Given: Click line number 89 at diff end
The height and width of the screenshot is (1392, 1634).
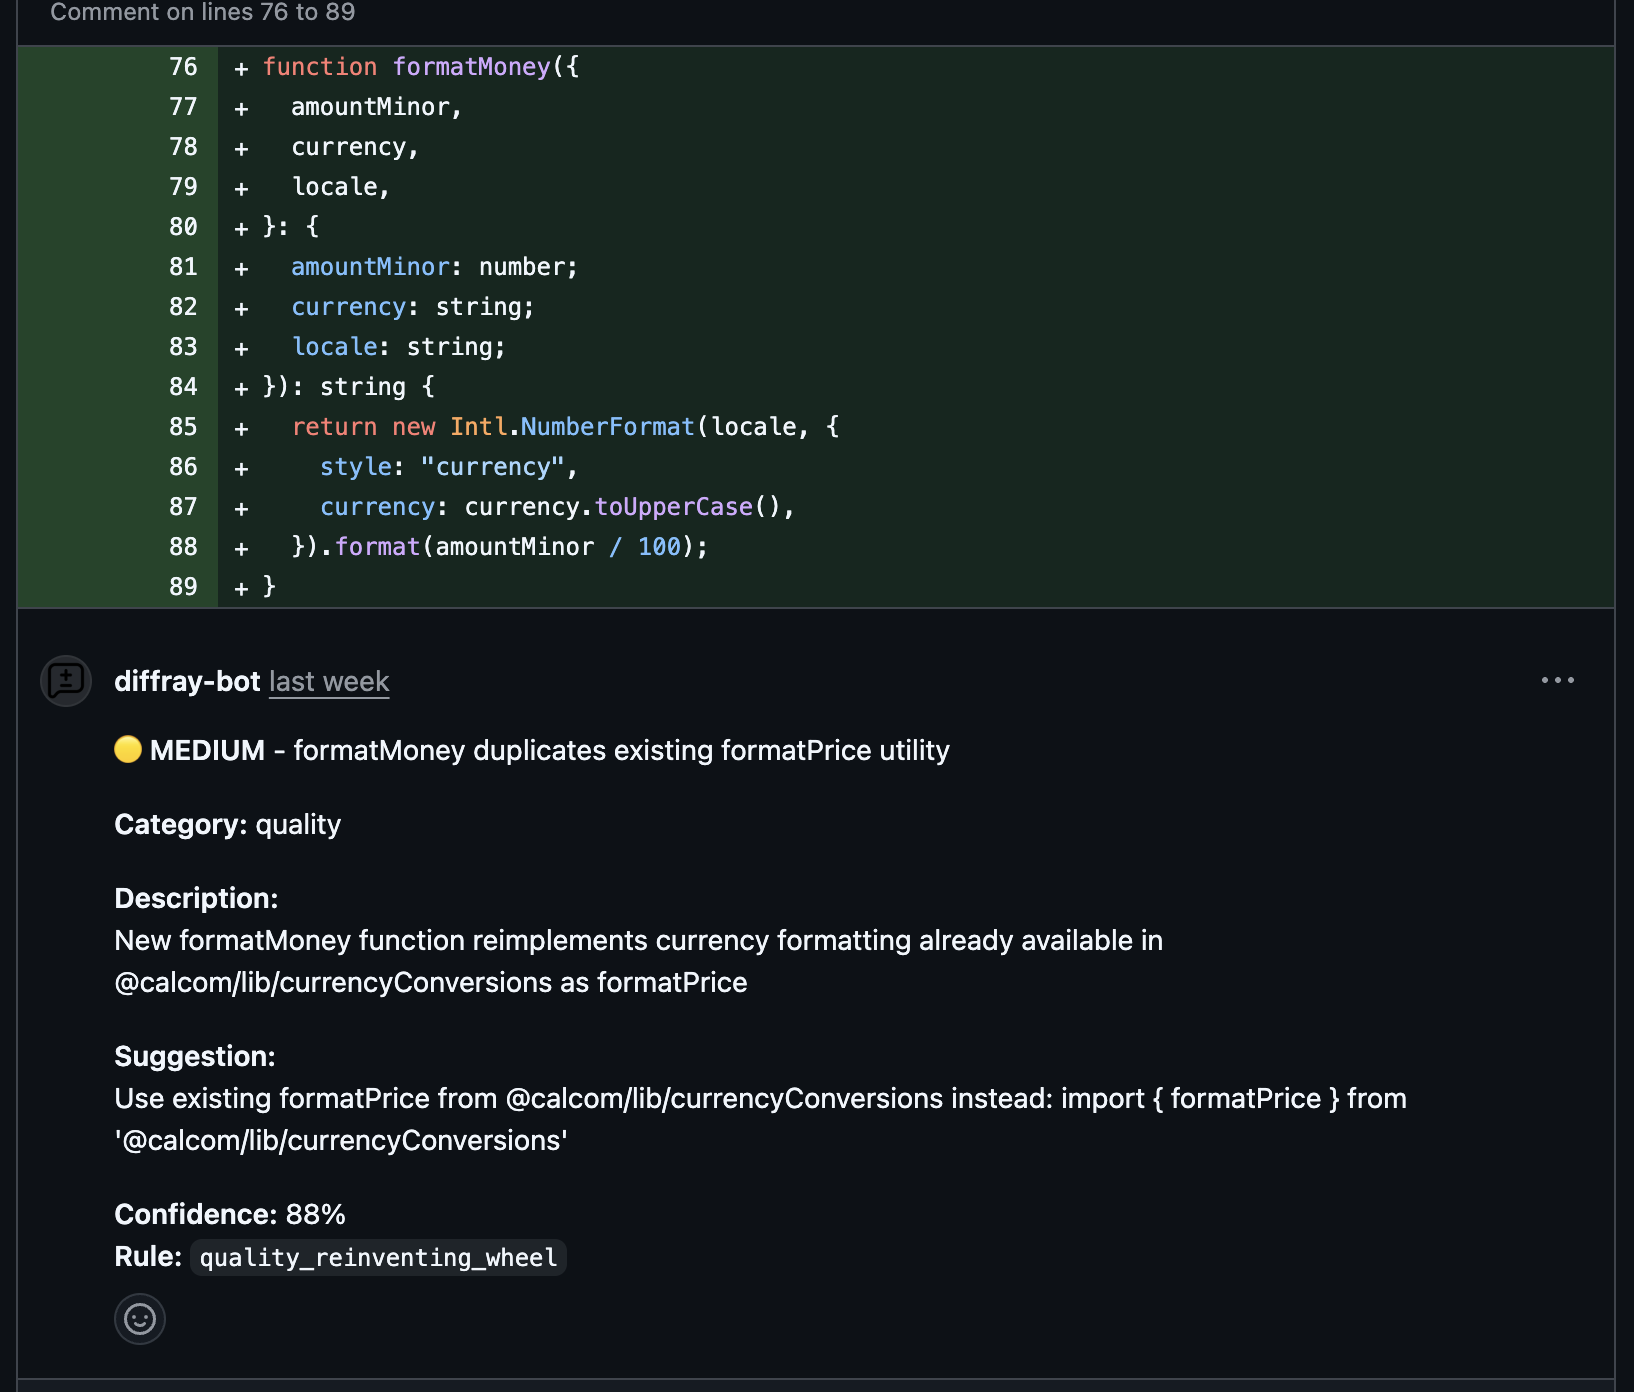Looking at the screenshot, I should tap(183, 587).
